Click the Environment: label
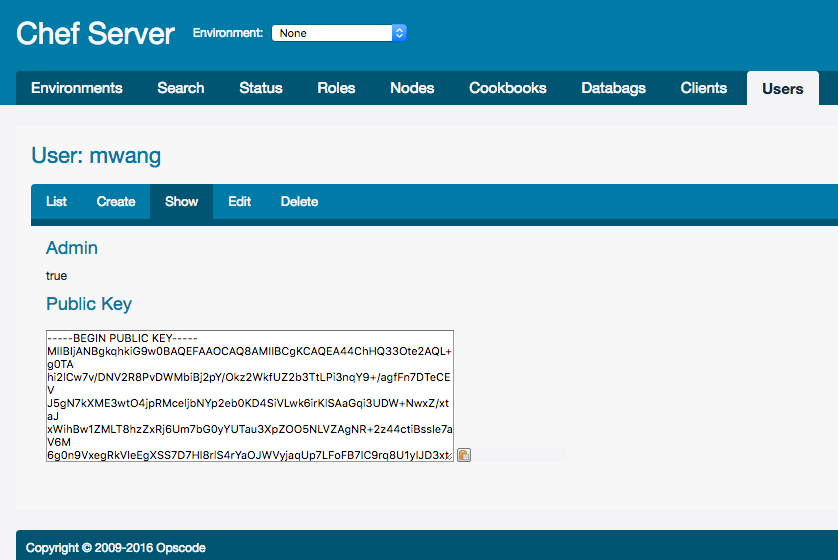 pyautogui.click(x=228, y=33)
